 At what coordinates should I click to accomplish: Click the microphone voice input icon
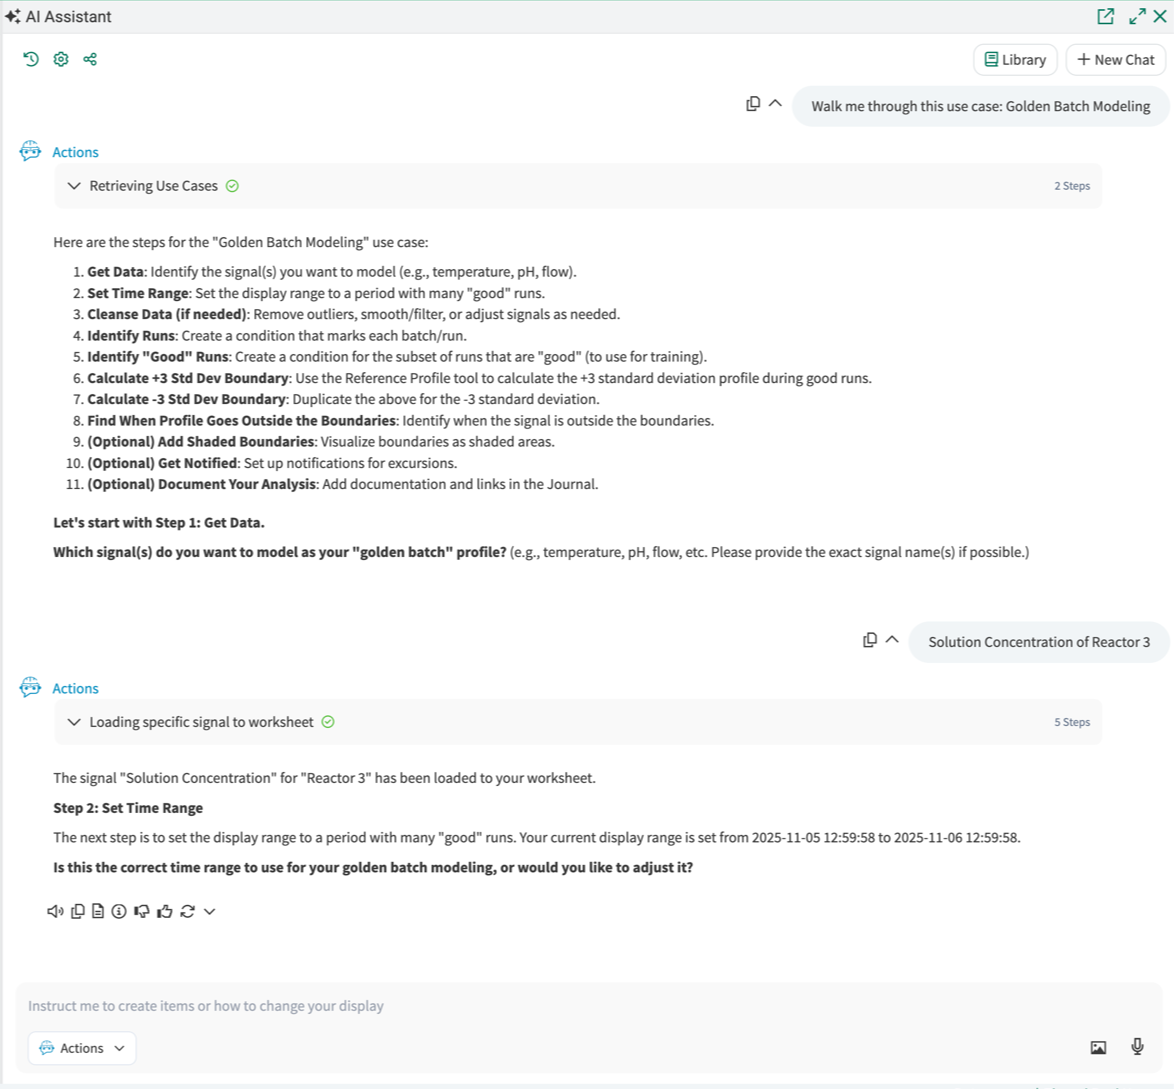tap(1137, 1047)
